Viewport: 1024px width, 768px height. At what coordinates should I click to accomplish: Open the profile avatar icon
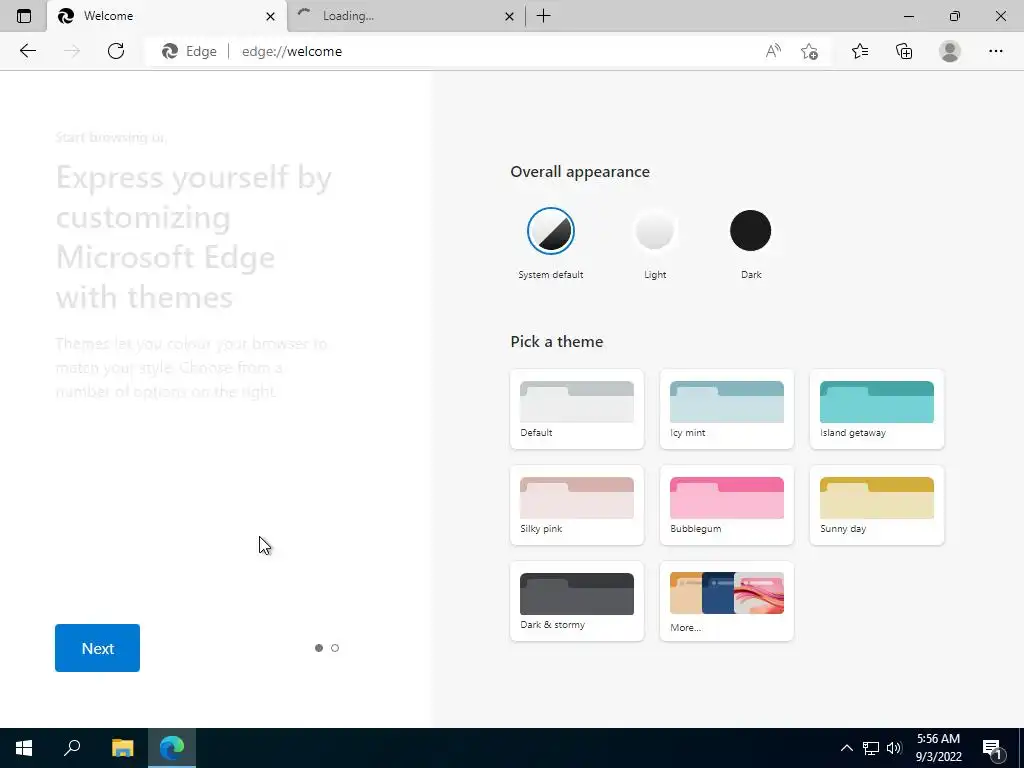pos(950,51)
